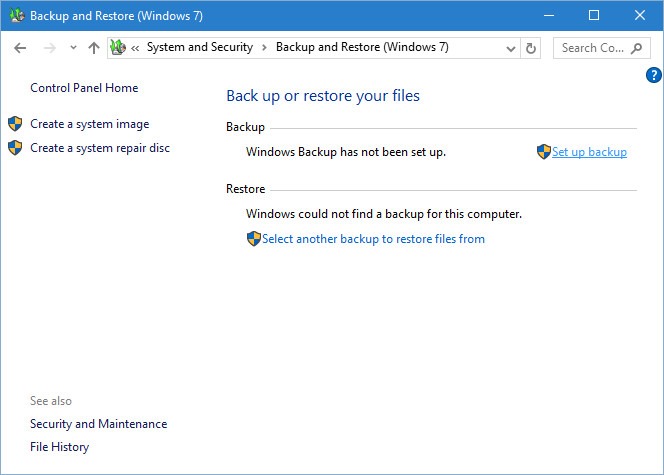The width and height of the screenshot is (664, 475).
Task: Click 'Back up or restore your files' heading
Action: click(323, 96)
